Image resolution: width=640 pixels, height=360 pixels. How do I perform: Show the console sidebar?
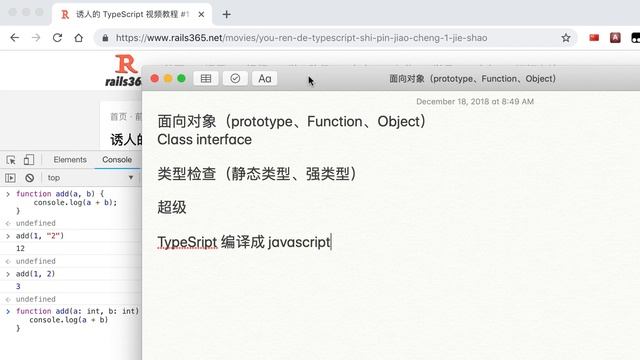point(10,178)
